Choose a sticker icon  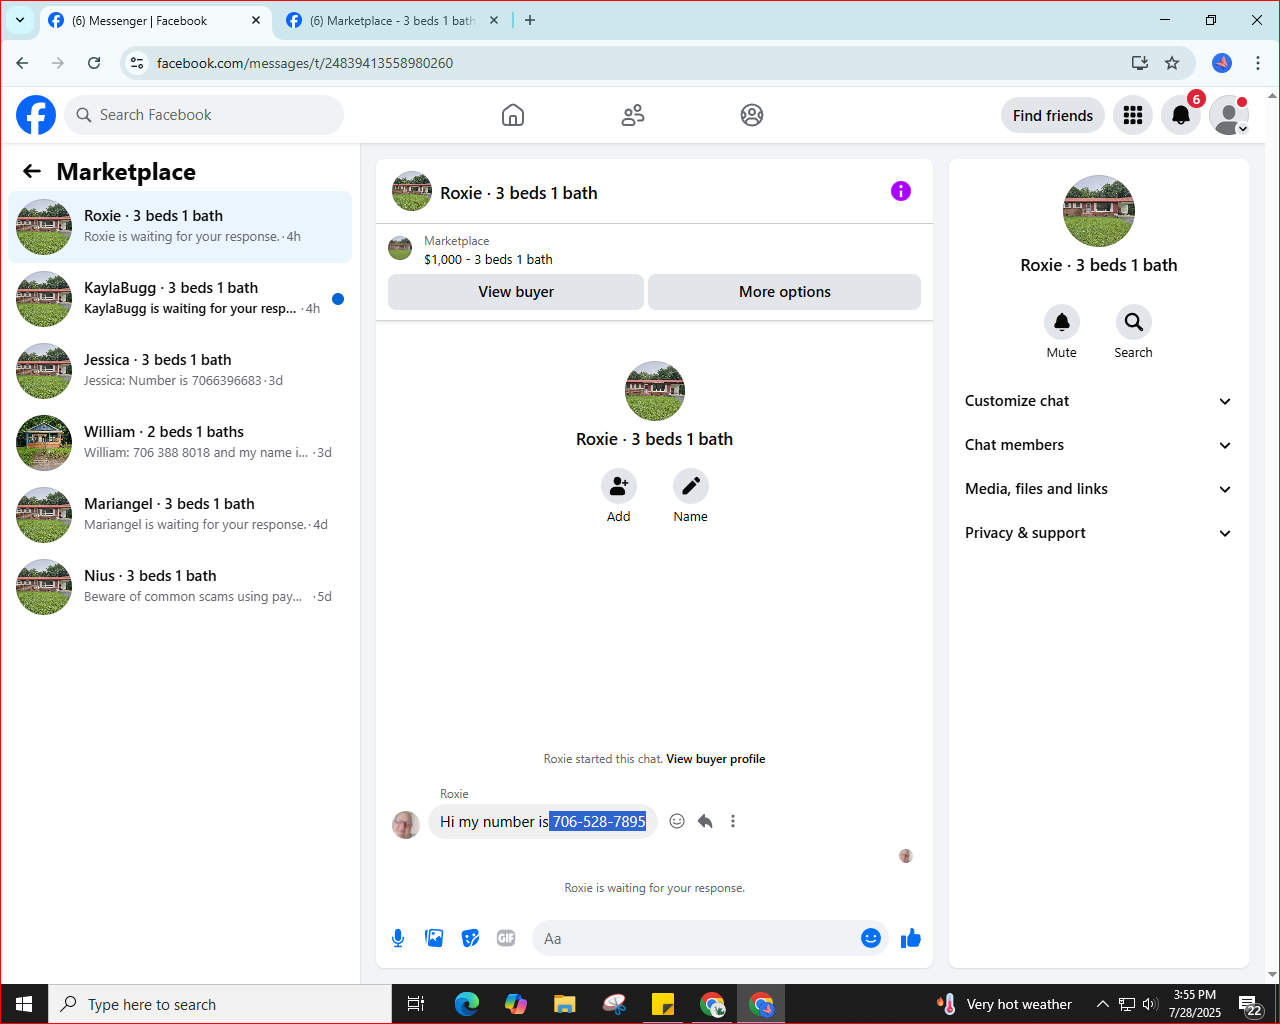pos(470,938)
